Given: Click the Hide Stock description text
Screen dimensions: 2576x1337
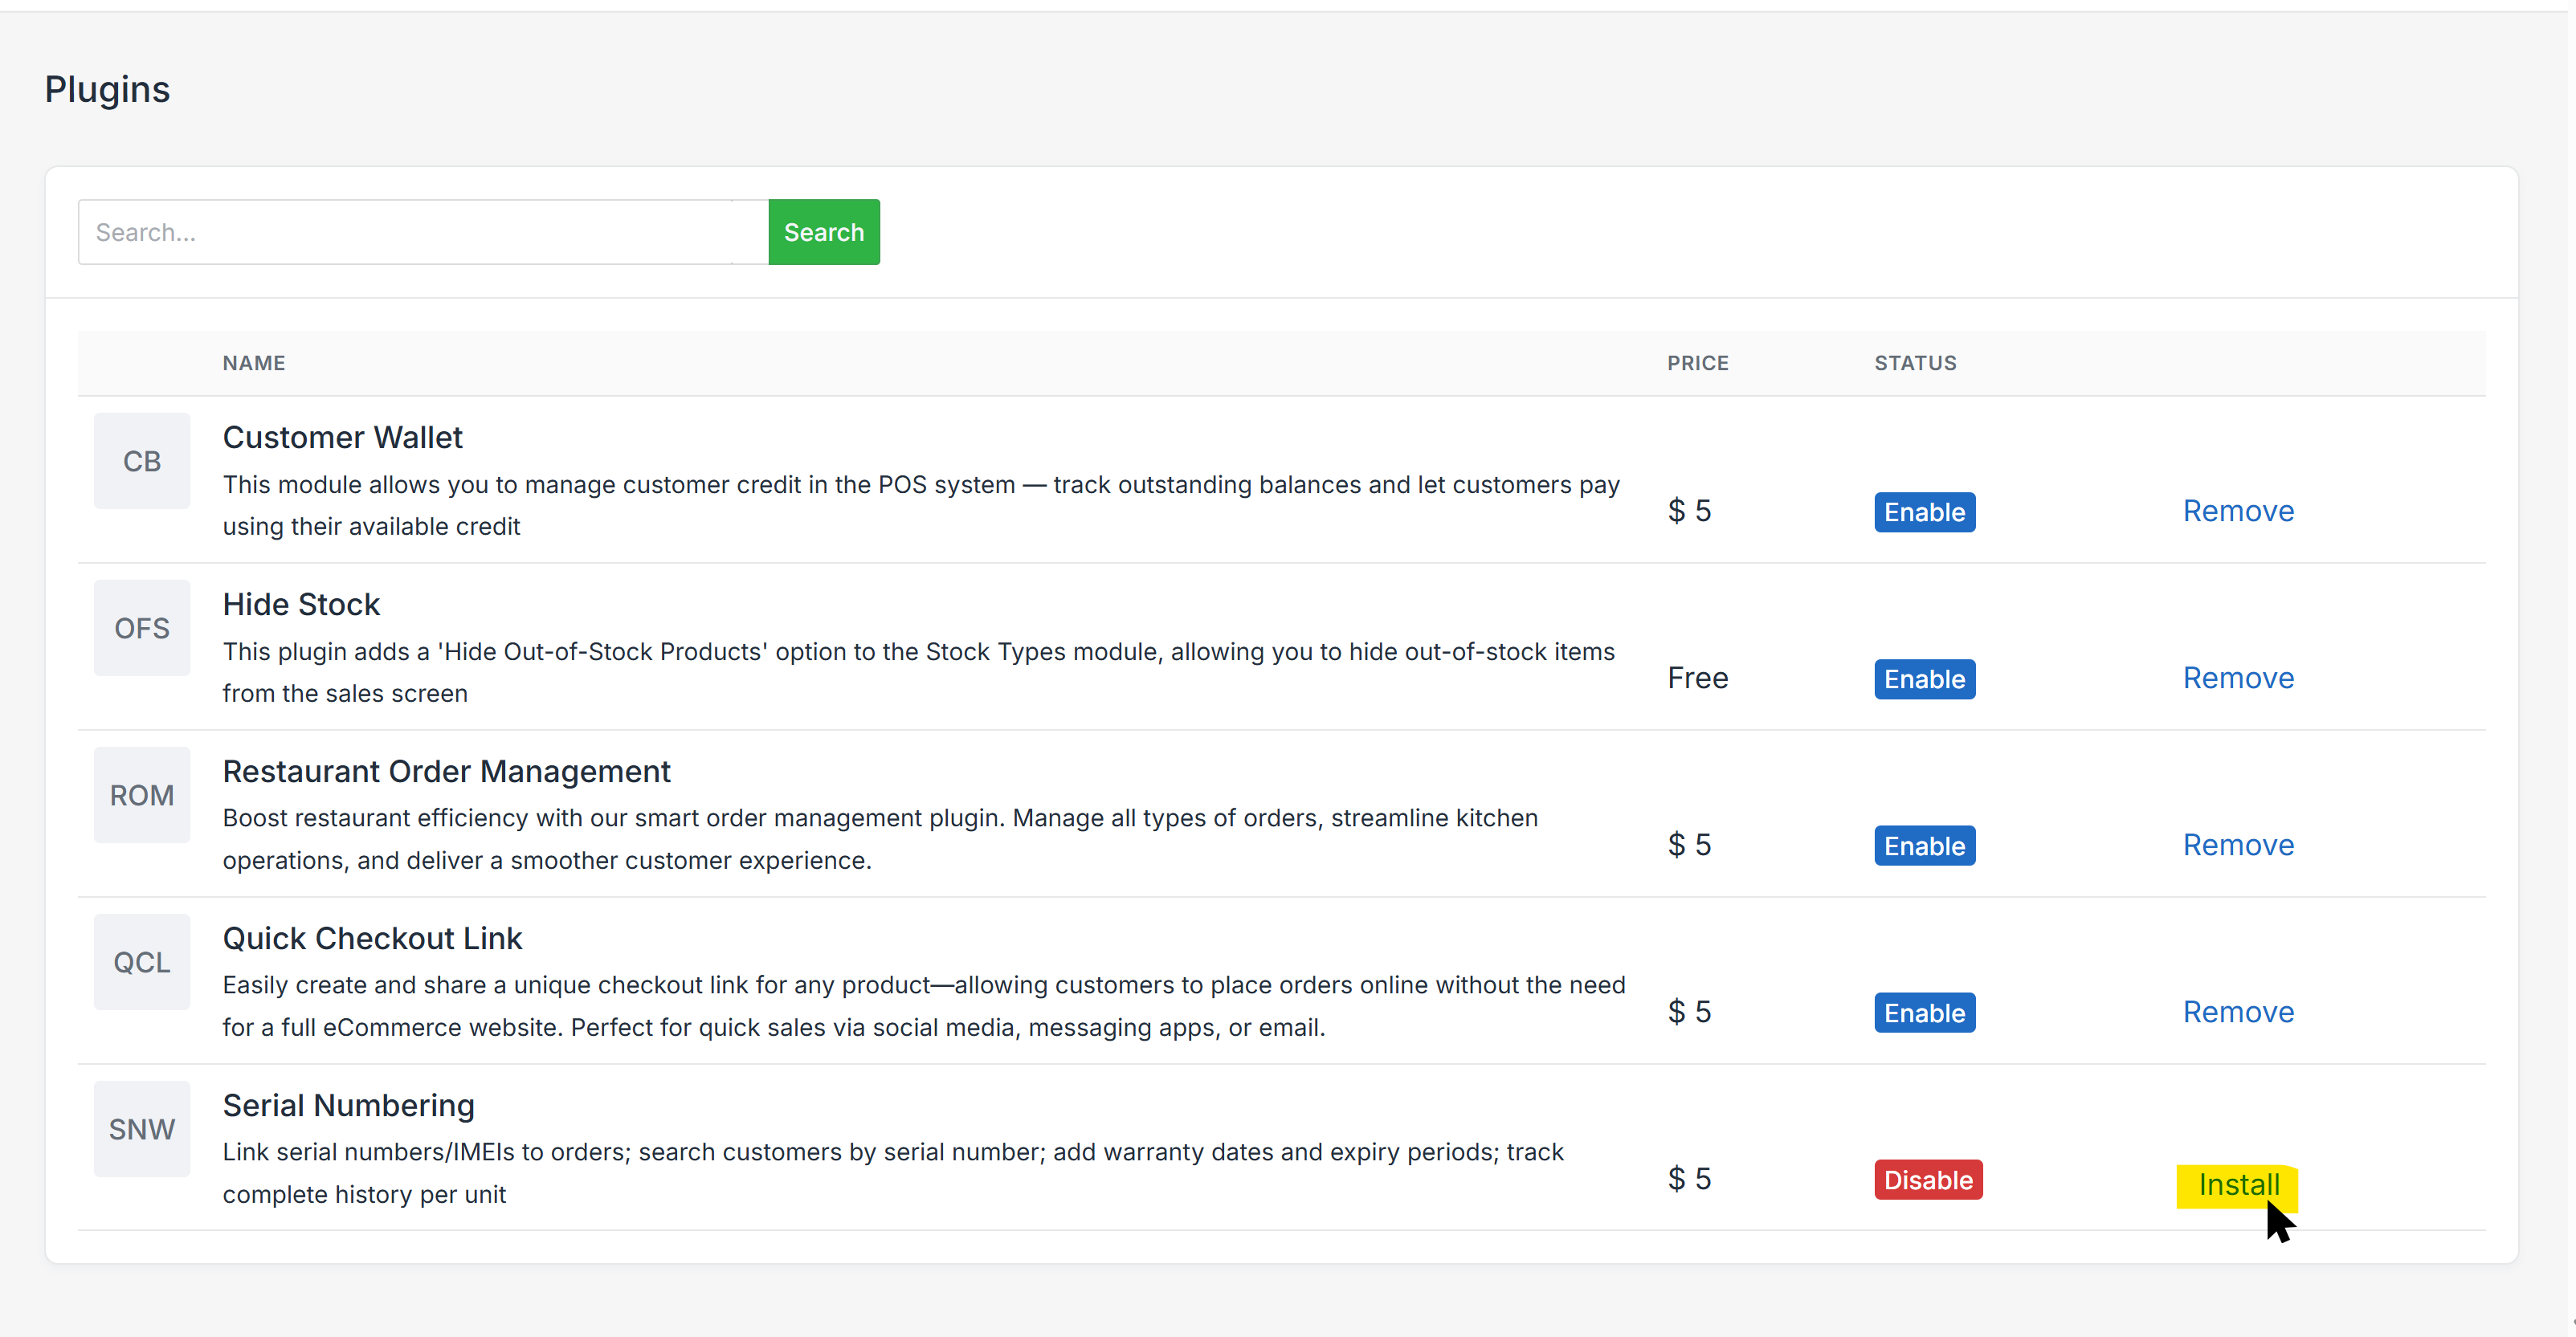Looking at the screenshot, I should (x=918, y=672).
